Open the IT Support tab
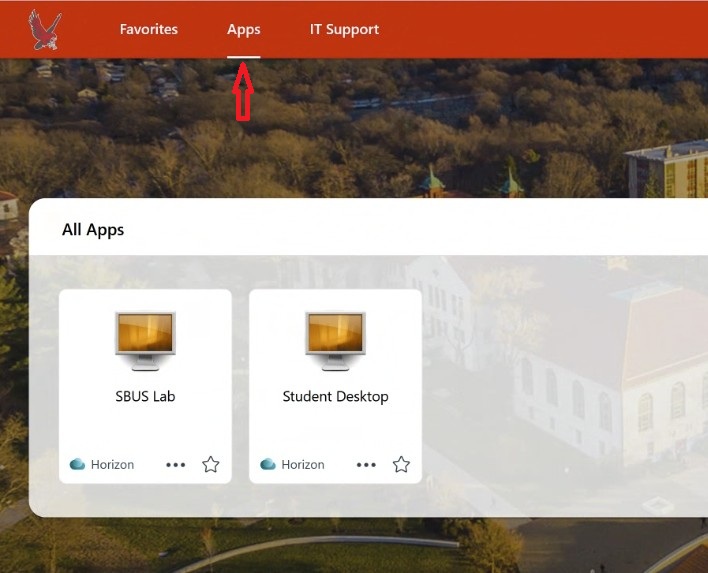 pos(344,29)
